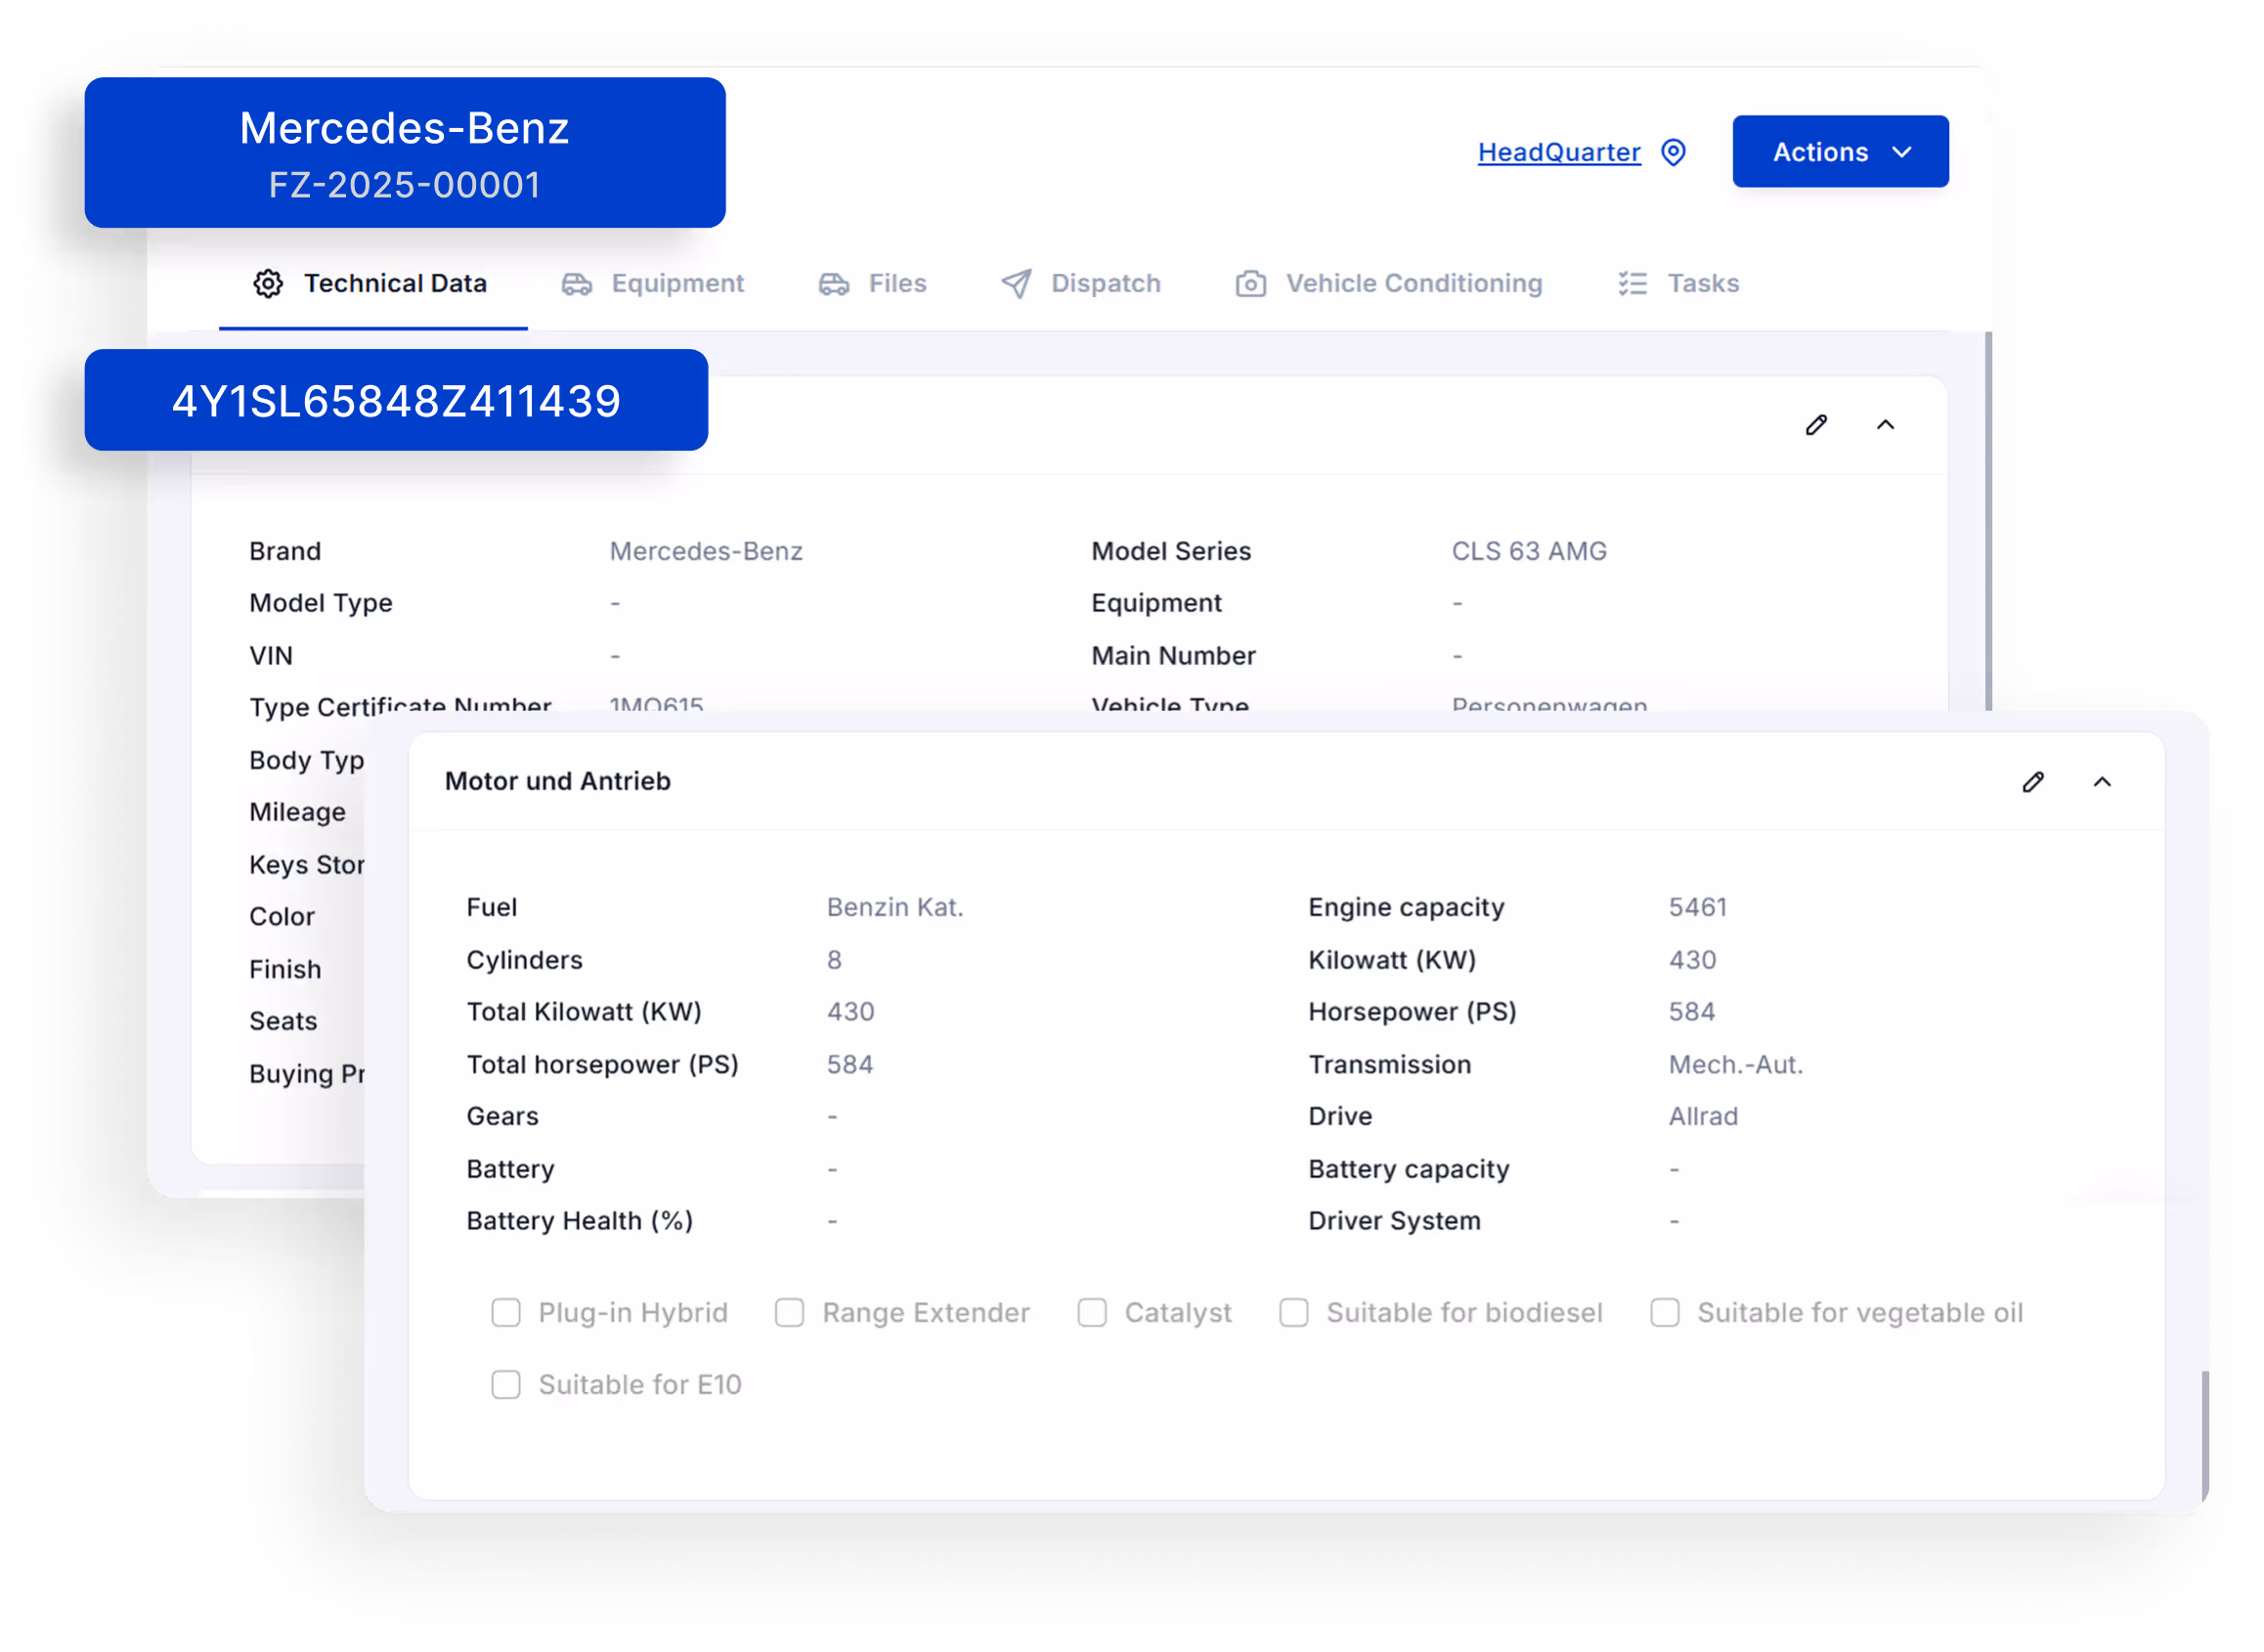The width and height of the screenshot is (2264, 1652).
Task: Click the gear icon on Technical Data tab
Action: [x=267, y=284]
